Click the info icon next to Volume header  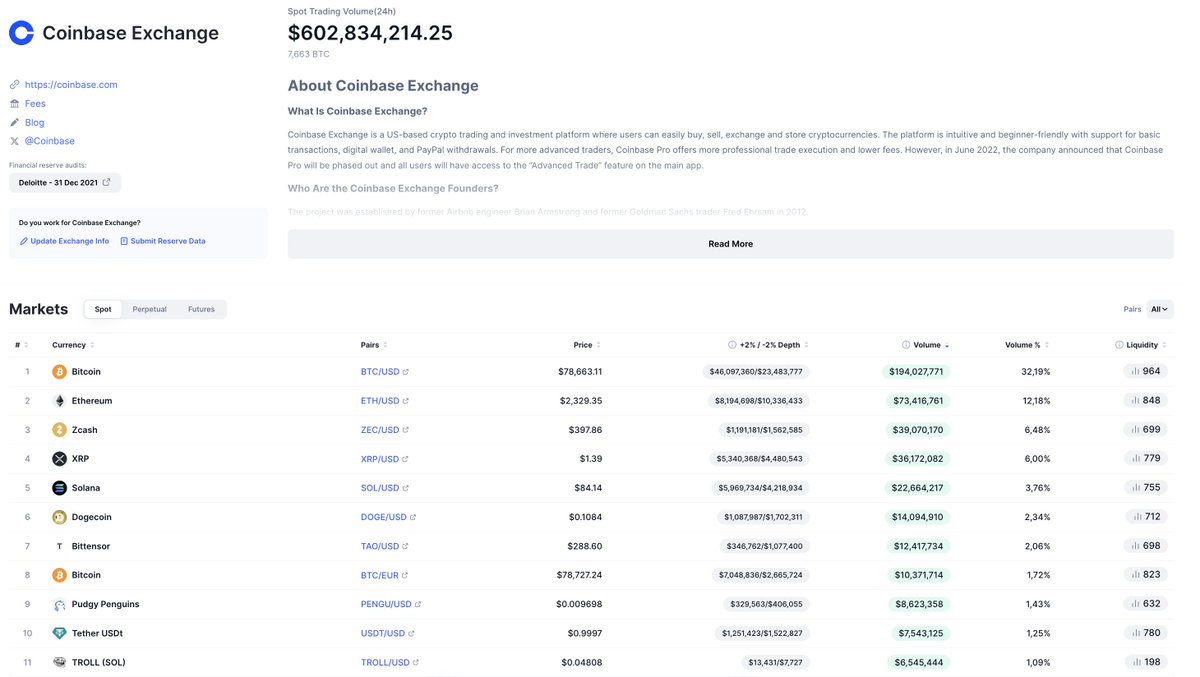[906, 345]
